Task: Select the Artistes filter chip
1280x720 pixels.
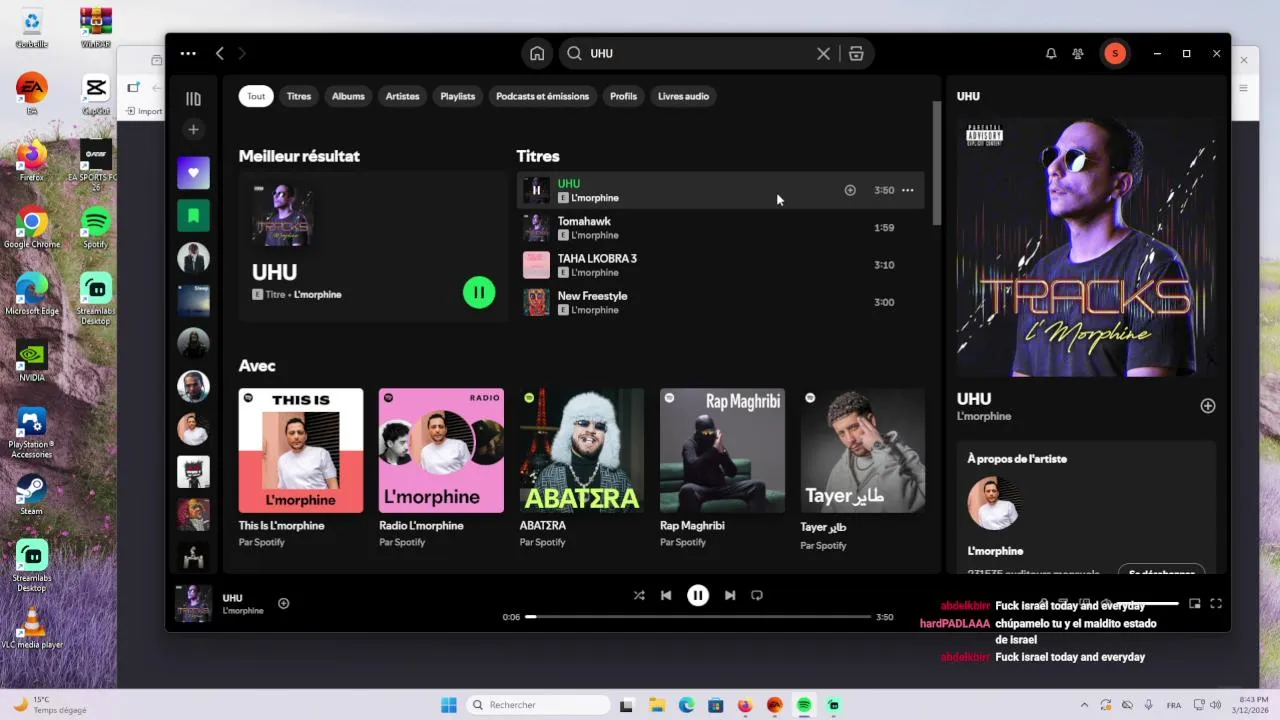Action: (x=402, y=96)
